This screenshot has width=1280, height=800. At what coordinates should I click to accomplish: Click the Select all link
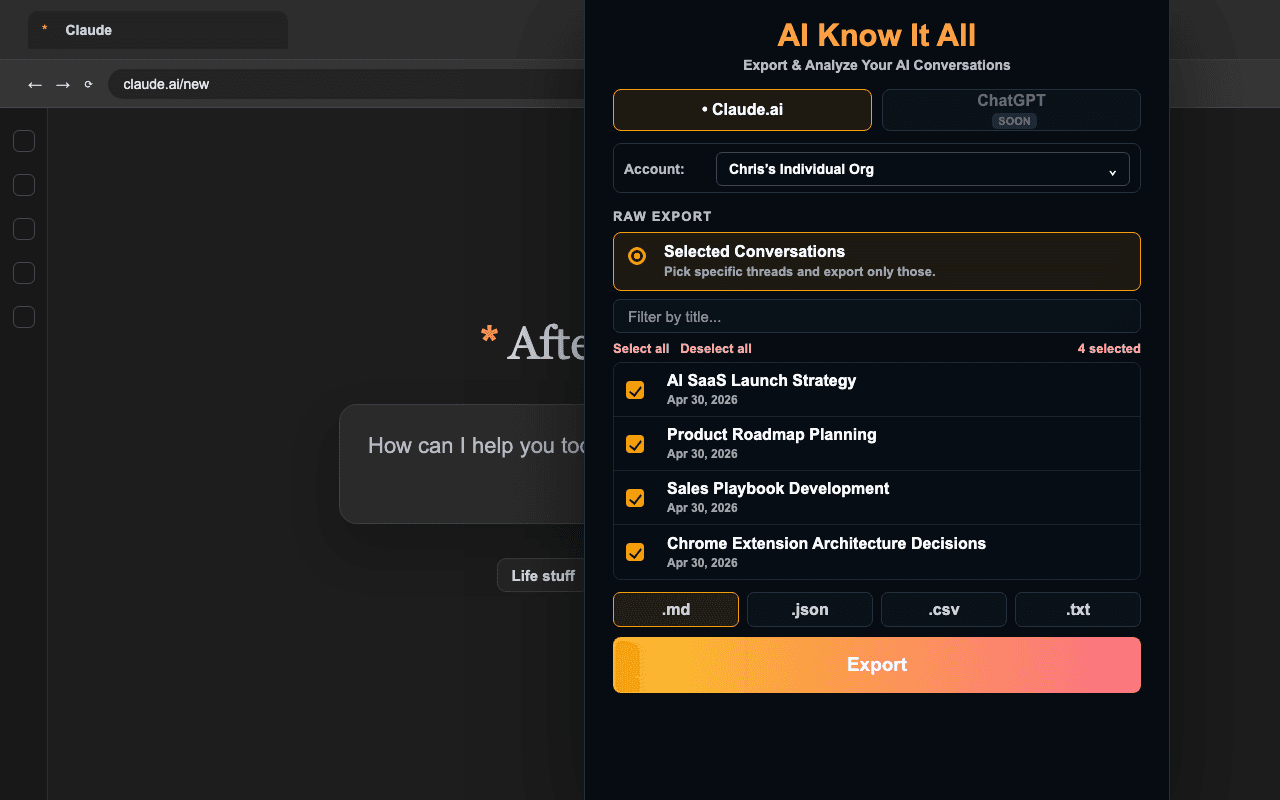(641, 349)
